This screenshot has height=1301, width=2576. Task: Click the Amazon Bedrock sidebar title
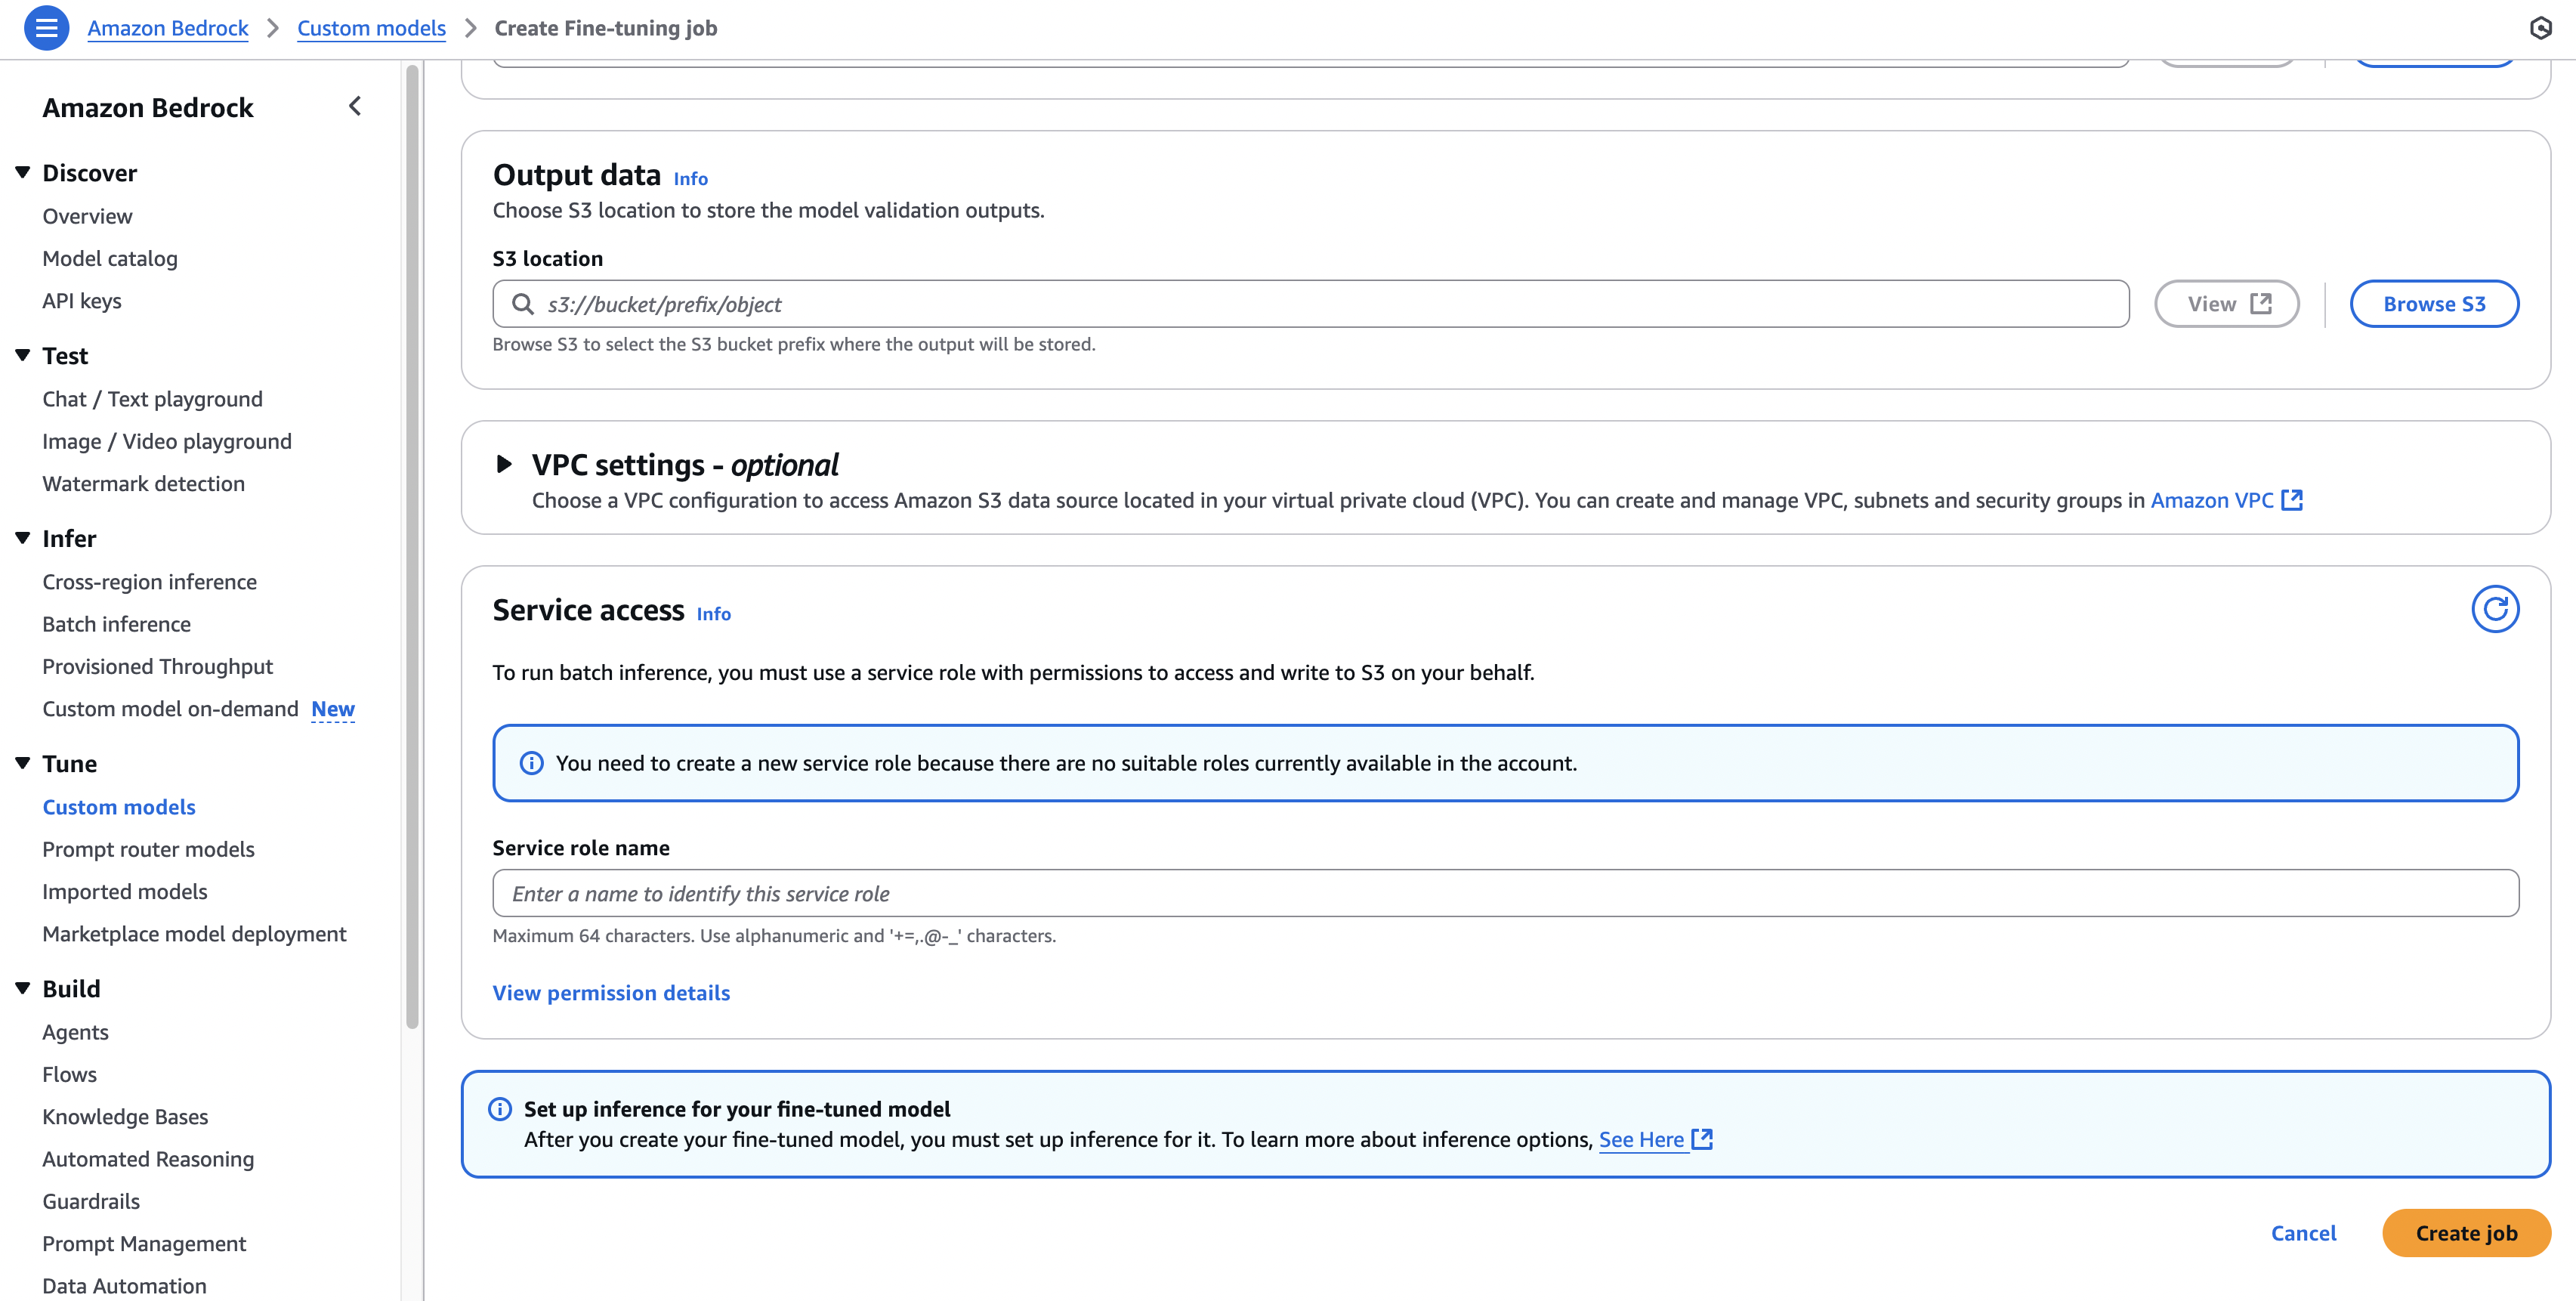(148, 107)
